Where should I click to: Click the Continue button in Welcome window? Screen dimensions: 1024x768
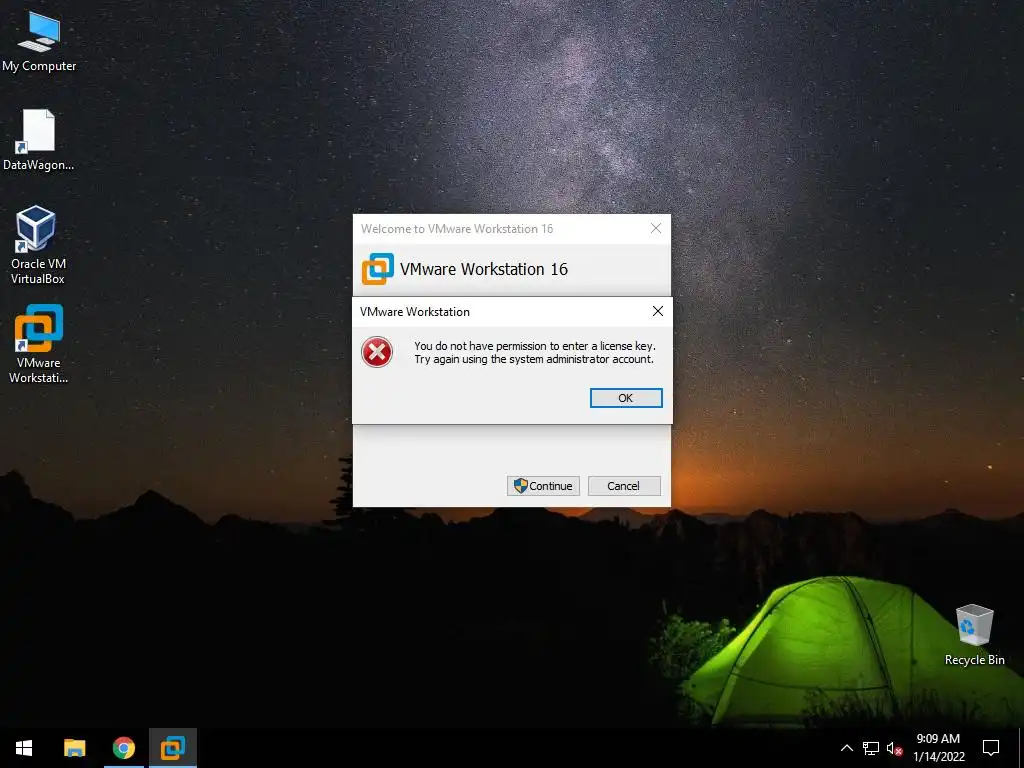[x=543, y=486]
